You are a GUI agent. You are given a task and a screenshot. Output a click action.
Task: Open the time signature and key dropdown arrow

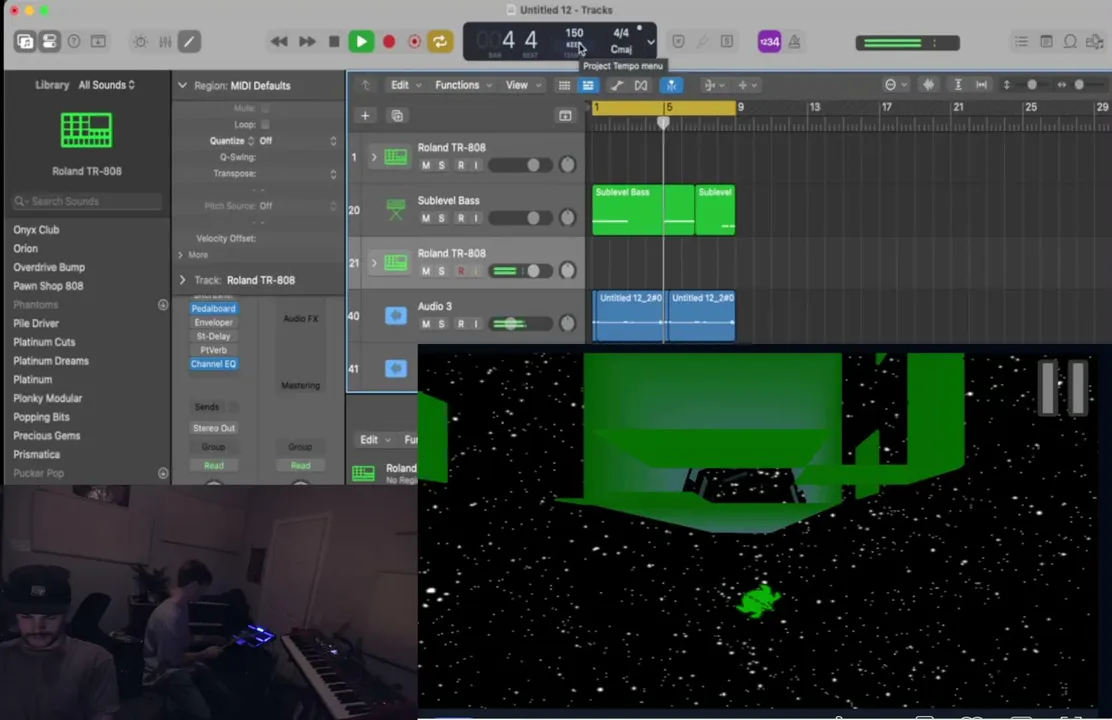click(650, 43)
